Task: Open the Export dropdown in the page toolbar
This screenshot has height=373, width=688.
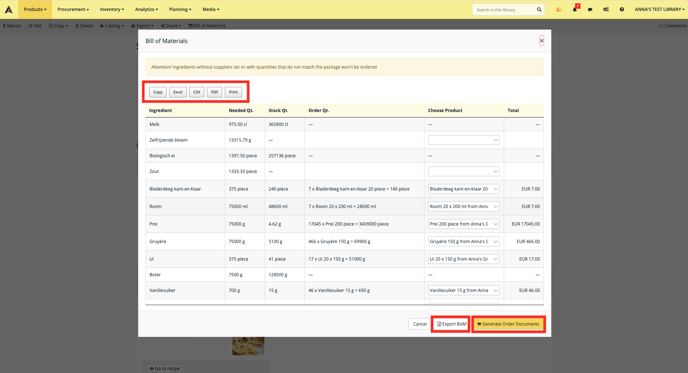Action: pos(142,26)
